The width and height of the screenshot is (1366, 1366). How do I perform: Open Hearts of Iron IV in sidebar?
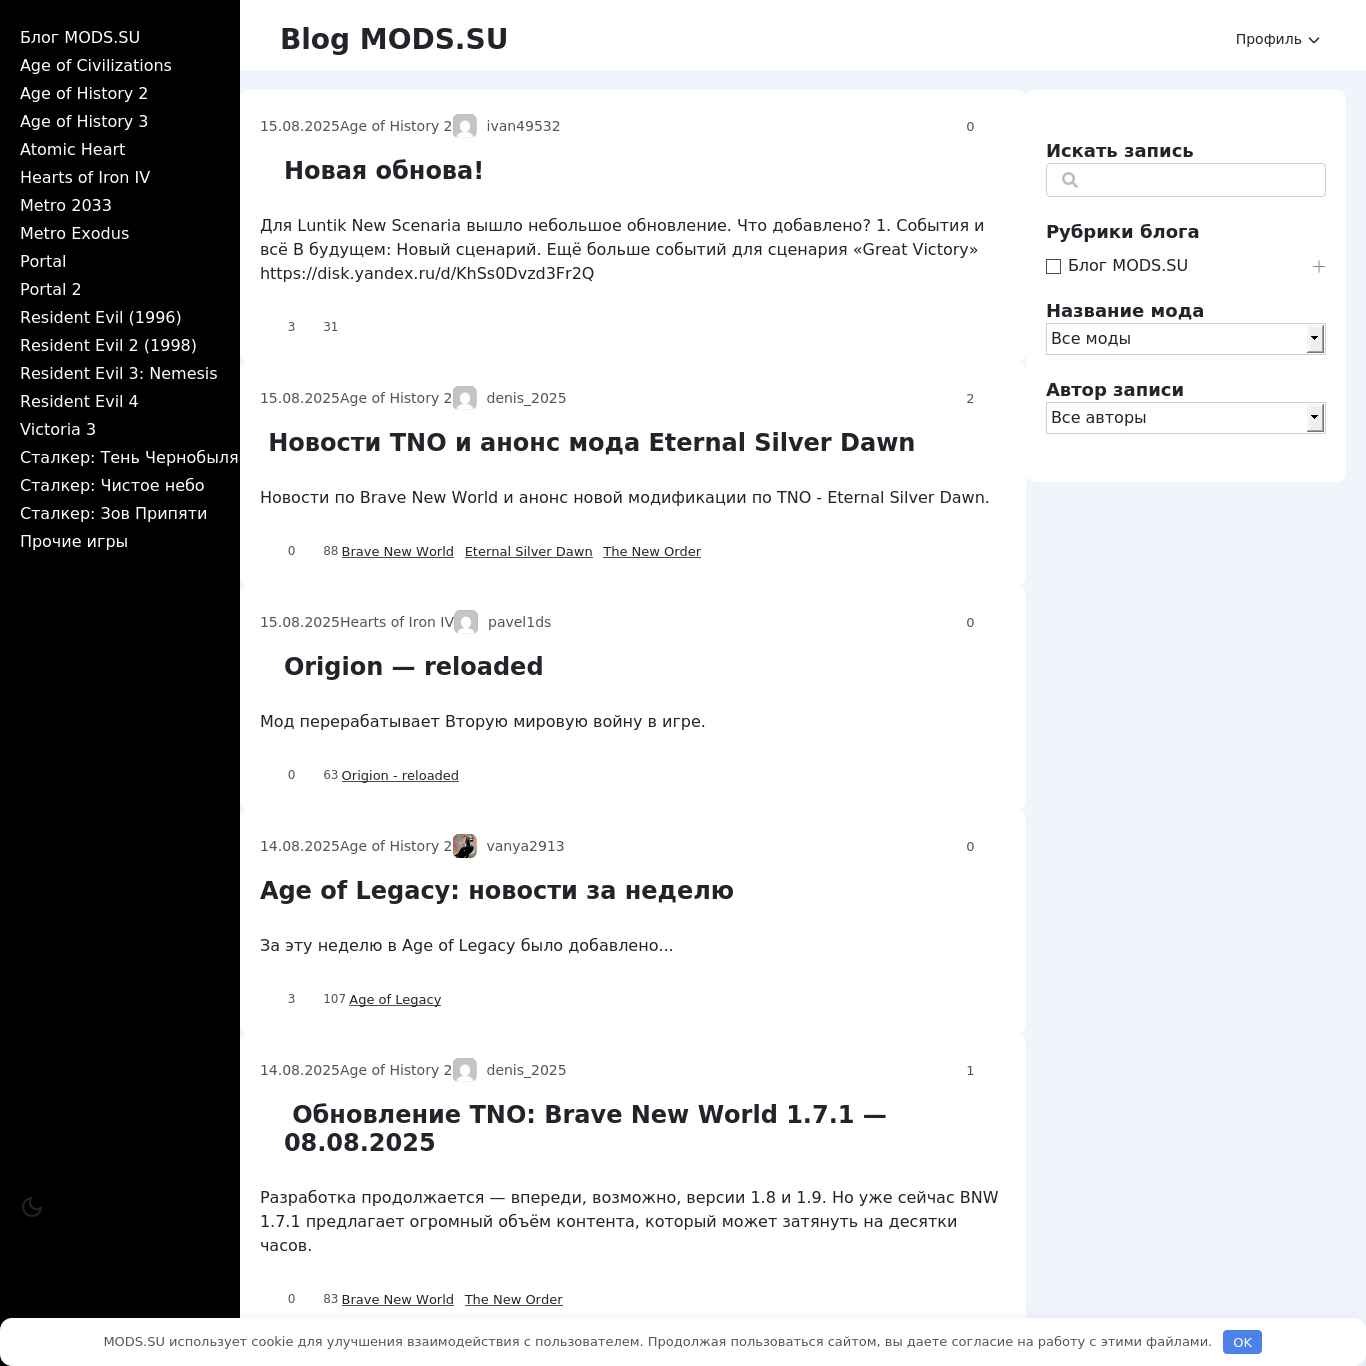pyautogui.click(x=85, y=177)
